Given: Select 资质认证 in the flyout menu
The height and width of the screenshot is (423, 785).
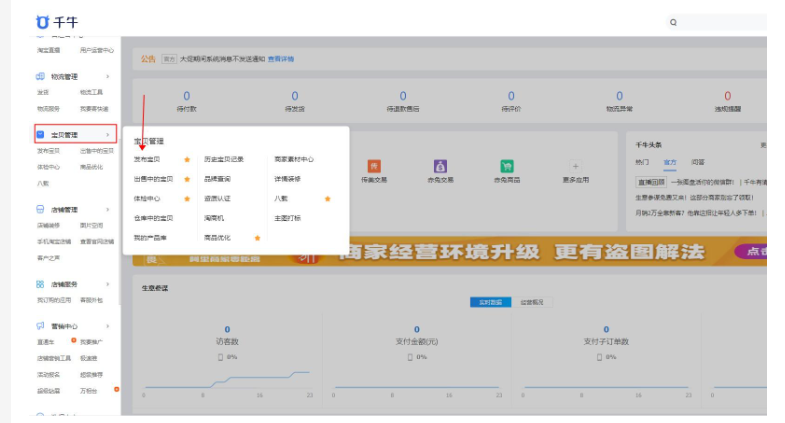Looking at the screenshot, I should click(217, 198).
